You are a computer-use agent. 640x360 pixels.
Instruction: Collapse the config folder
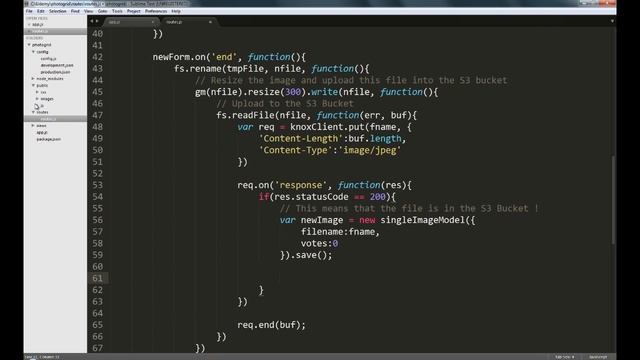point(33,52)
